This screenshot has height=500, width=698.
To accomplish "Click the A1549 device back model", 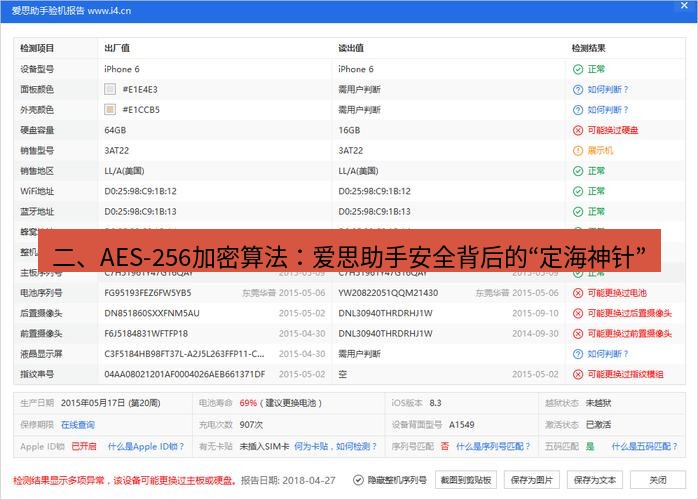I will [462, 425].
